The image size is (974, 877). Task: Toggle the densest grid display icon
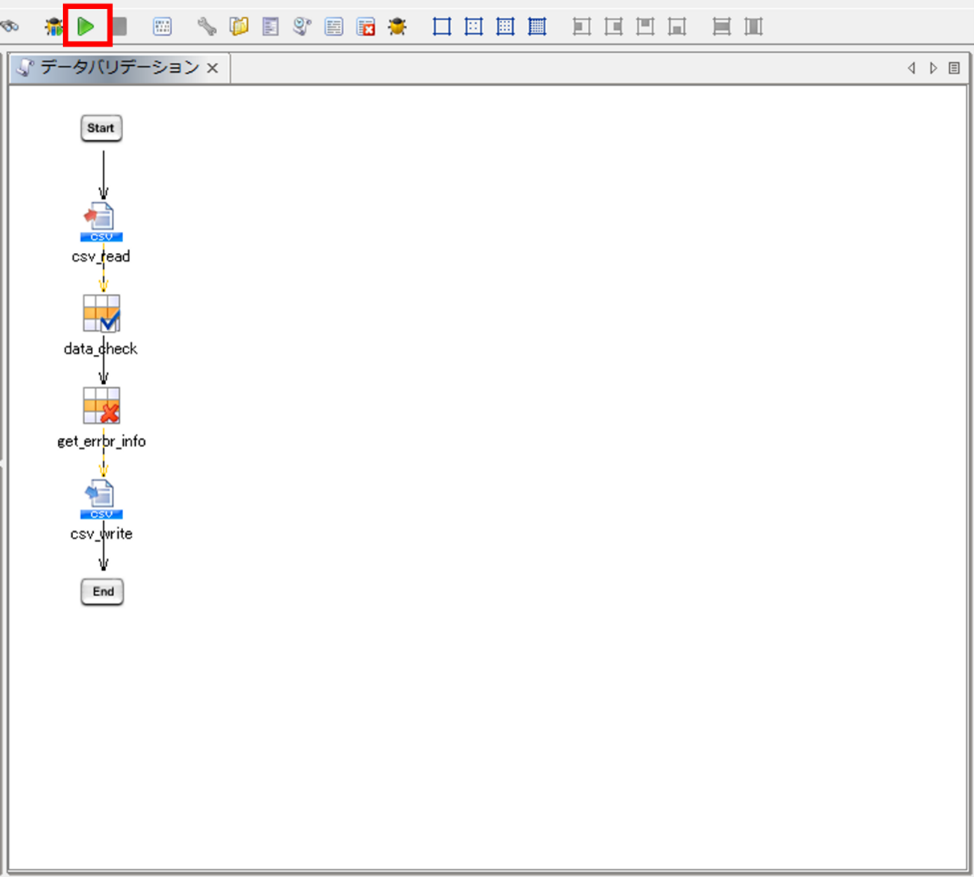click(537, 27)
